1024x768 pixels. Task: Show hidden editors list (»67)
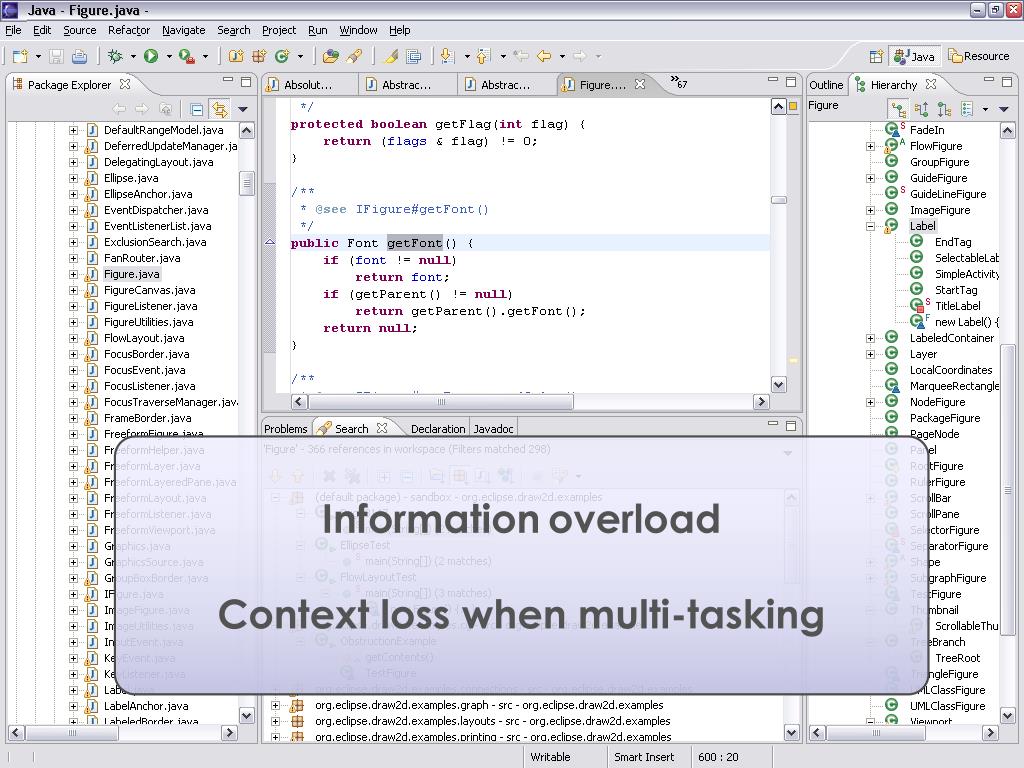click(x=679, y=82)
